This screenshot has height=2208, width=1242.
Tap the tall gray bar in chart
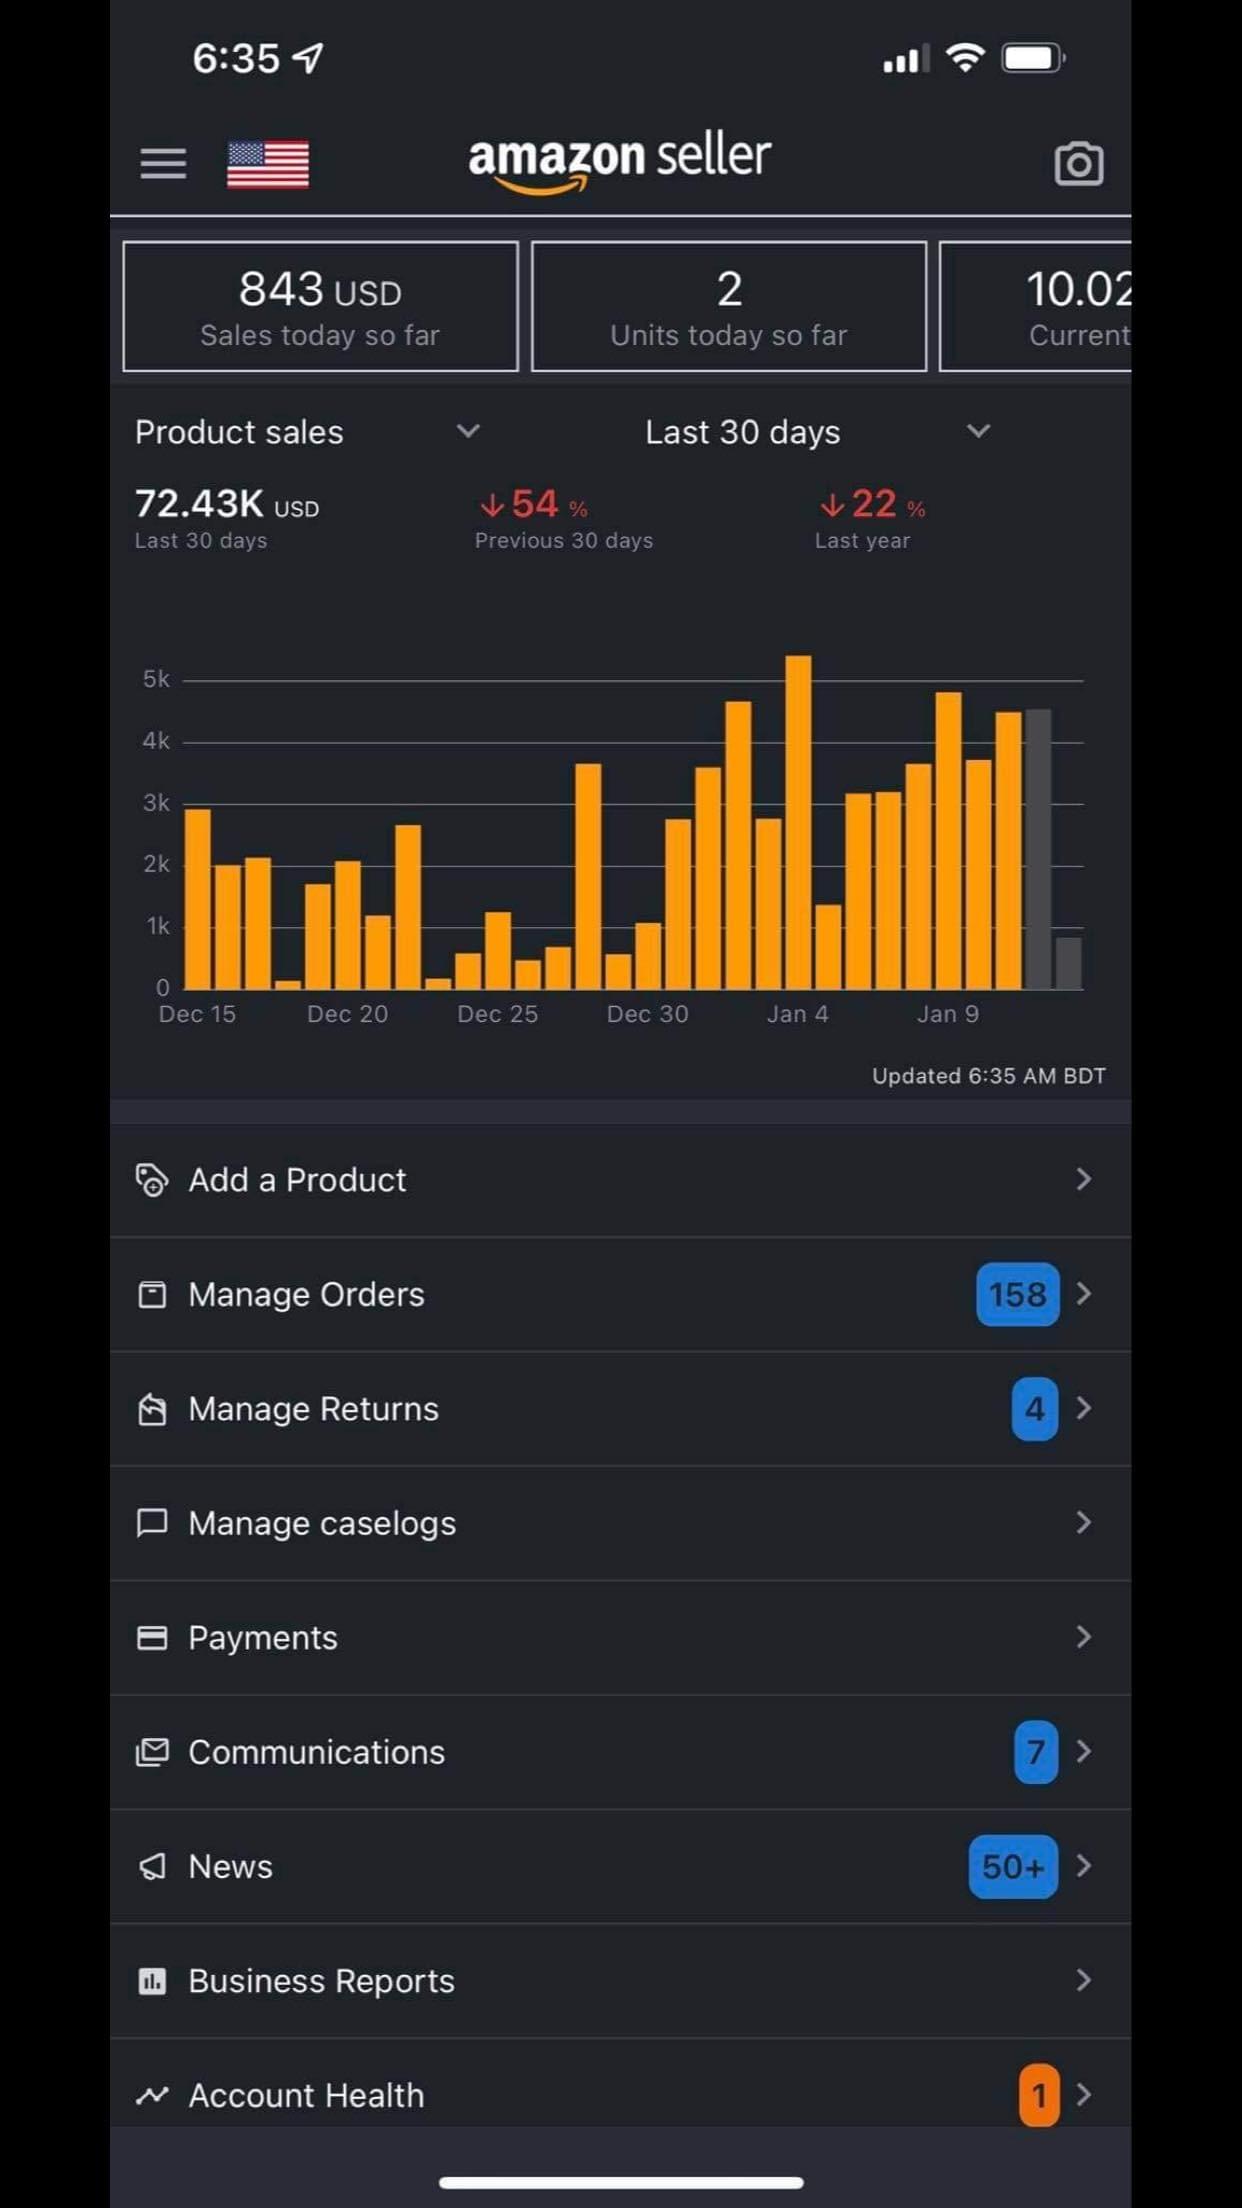[1038, 848]
